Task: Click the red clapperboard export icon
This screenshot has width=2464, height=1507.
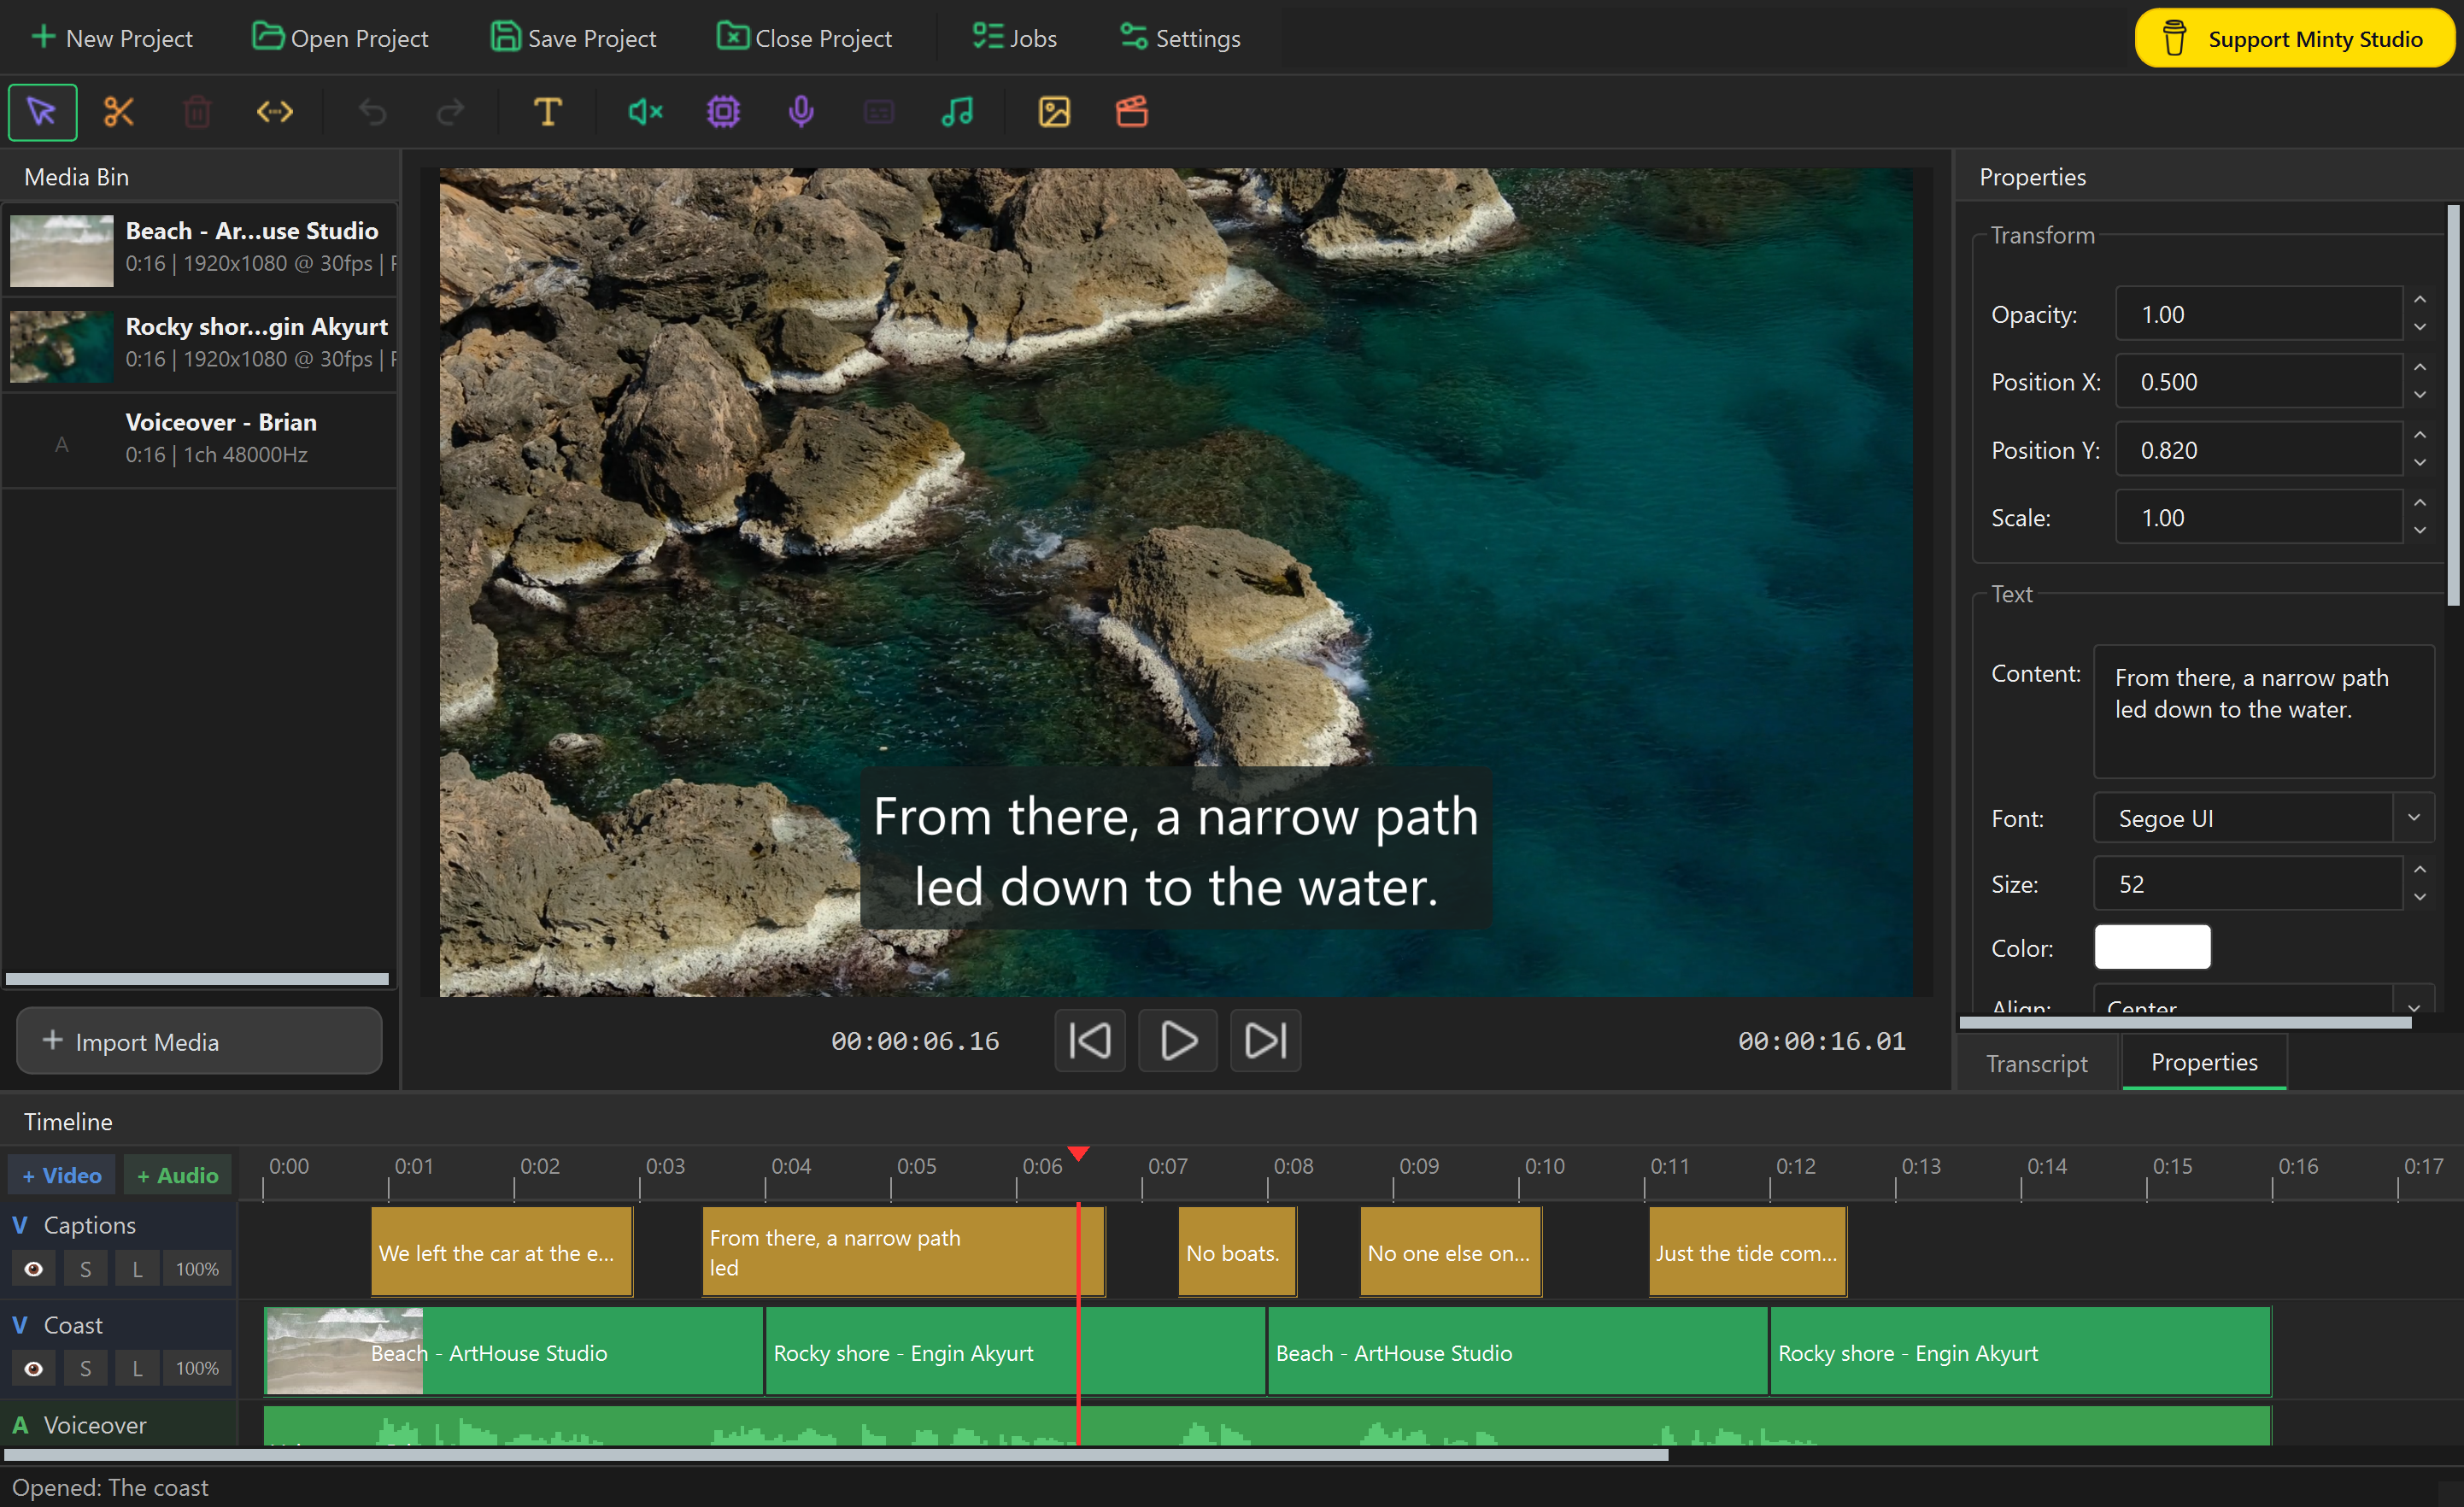Action: pos(1132,112)
